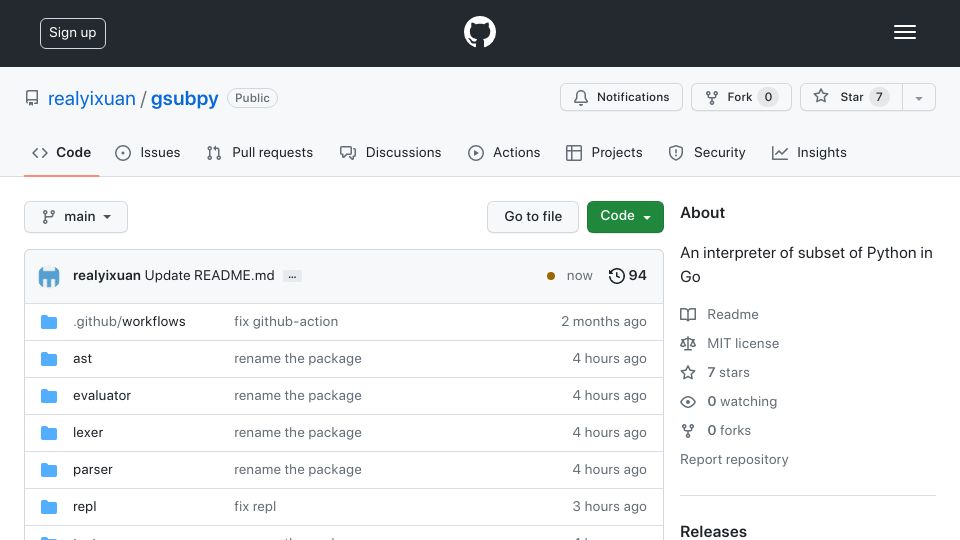Click the scale icon beside MIT license
The height and width of the screenshot is (540, 960).
688,343
